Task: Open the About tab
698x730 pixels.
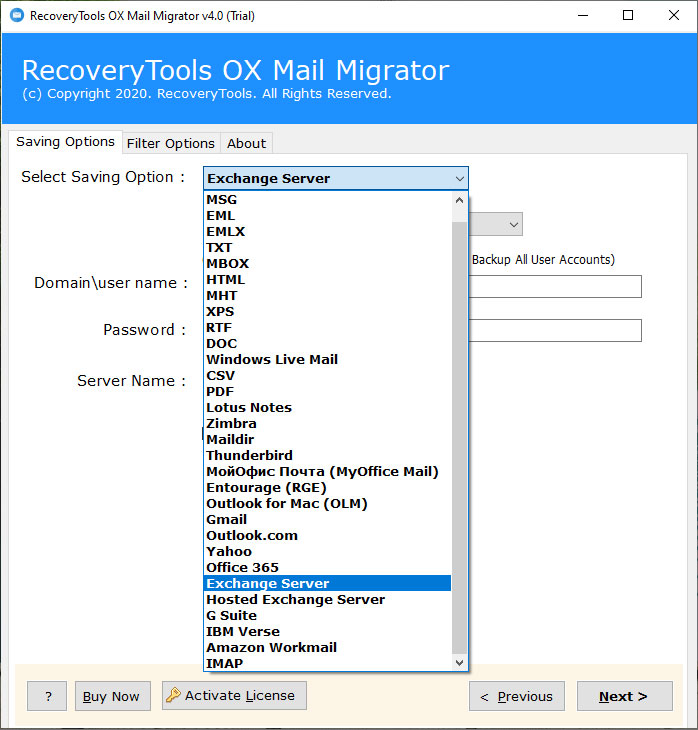Action: tap(246, 143)
